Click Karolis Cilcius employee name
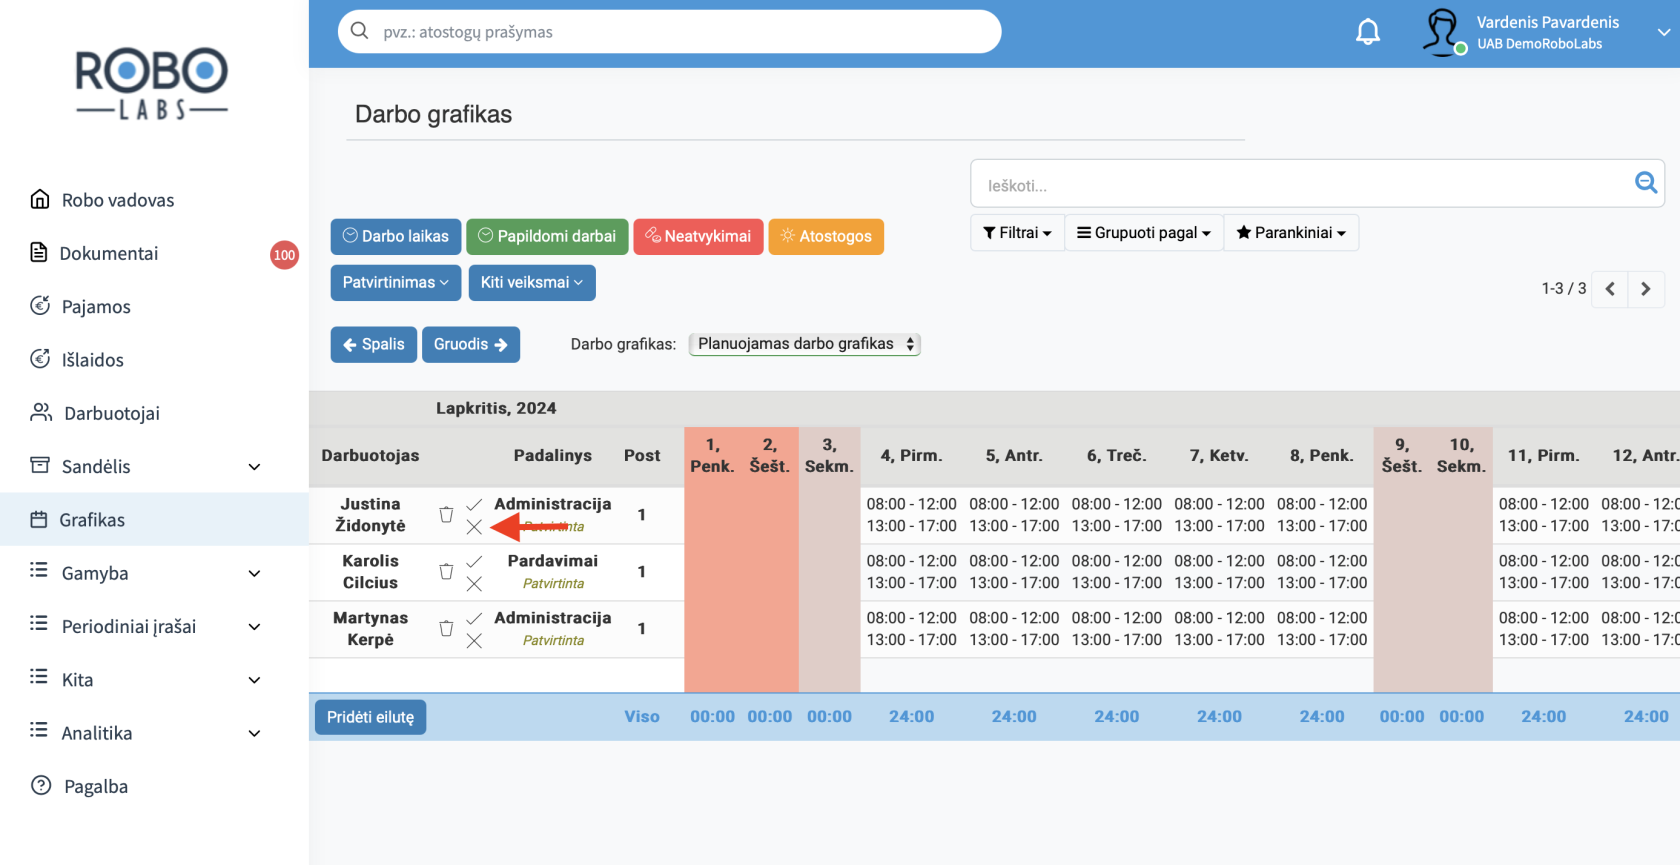This screenshot has height=865, width=1680. coord(370,572)
